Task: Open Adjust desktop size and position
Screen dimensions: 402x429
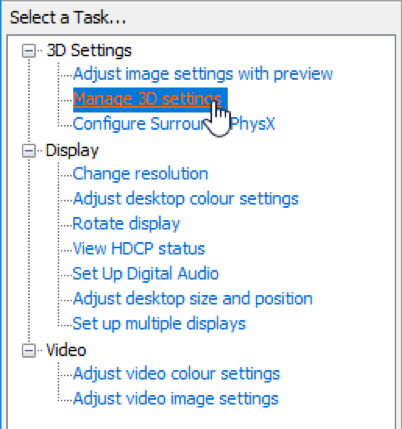Action: (x=193, y=299)
